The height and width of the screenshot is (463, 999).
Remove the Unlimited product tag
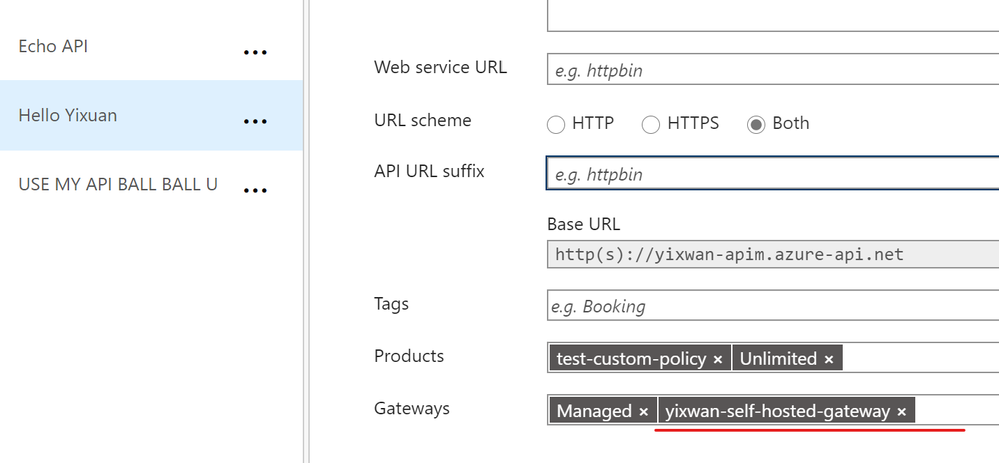829,360
